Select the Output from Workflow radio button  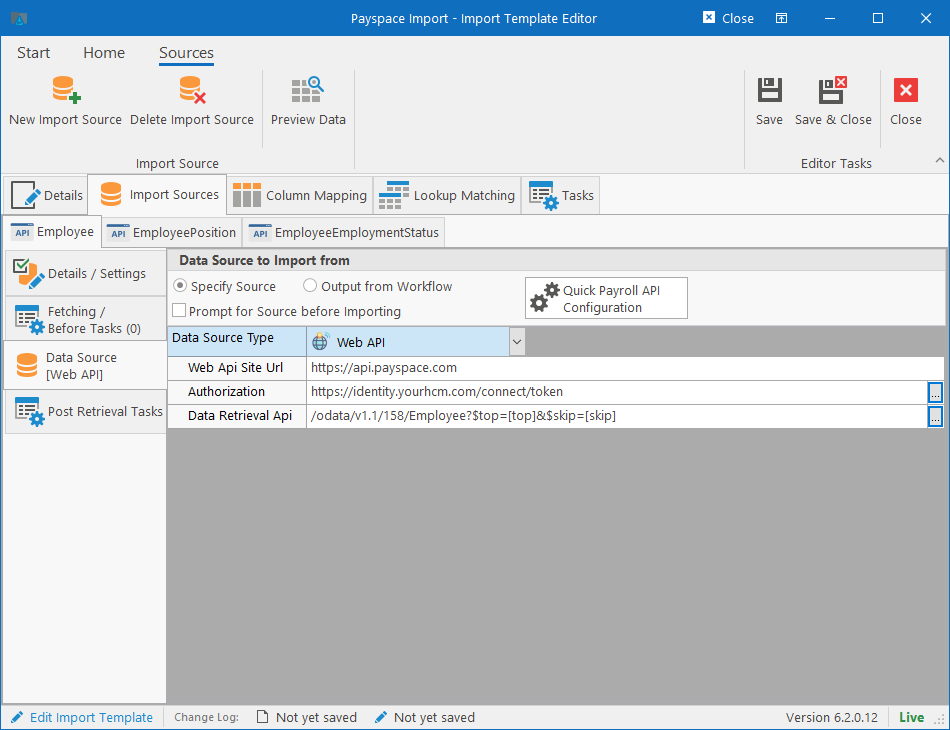click(310, 285)
